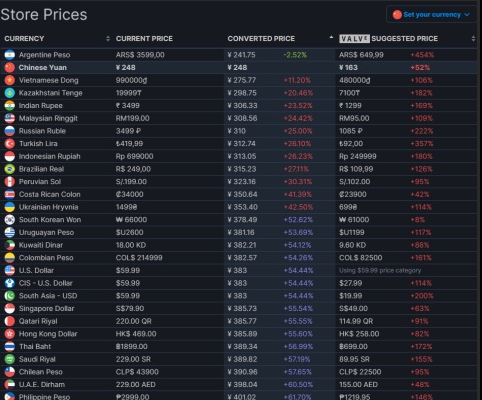482x400 pixels.
Task: Click the Kazakhstani Tenge flag icon
Action: tap(10, 93)
